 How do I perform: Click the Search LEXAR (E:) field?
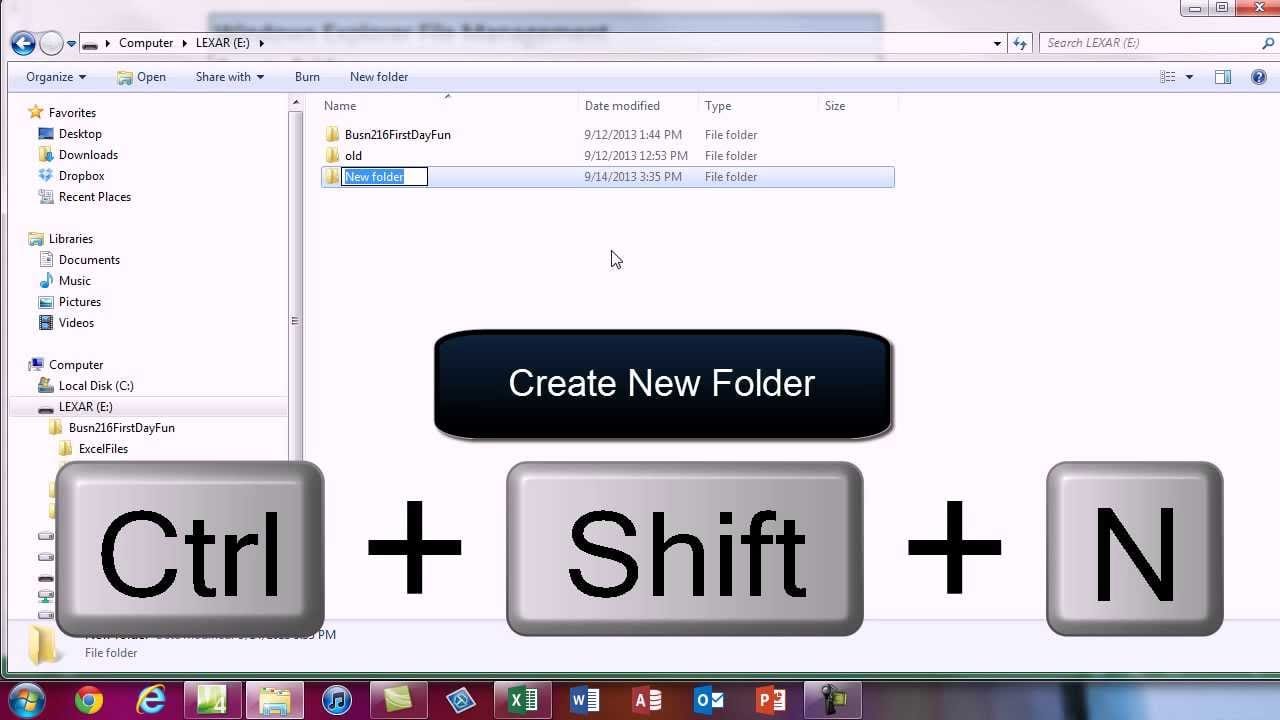(x=1150, y=43)
